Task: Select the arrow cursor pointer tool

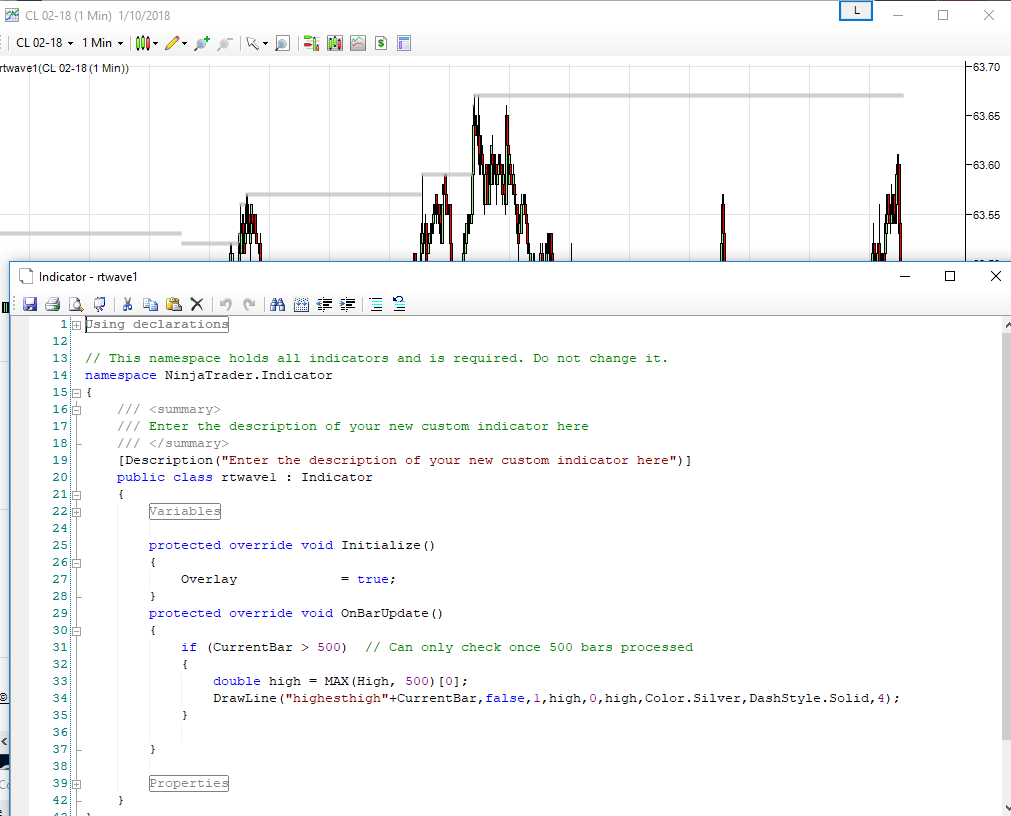Action: [253, 43]
